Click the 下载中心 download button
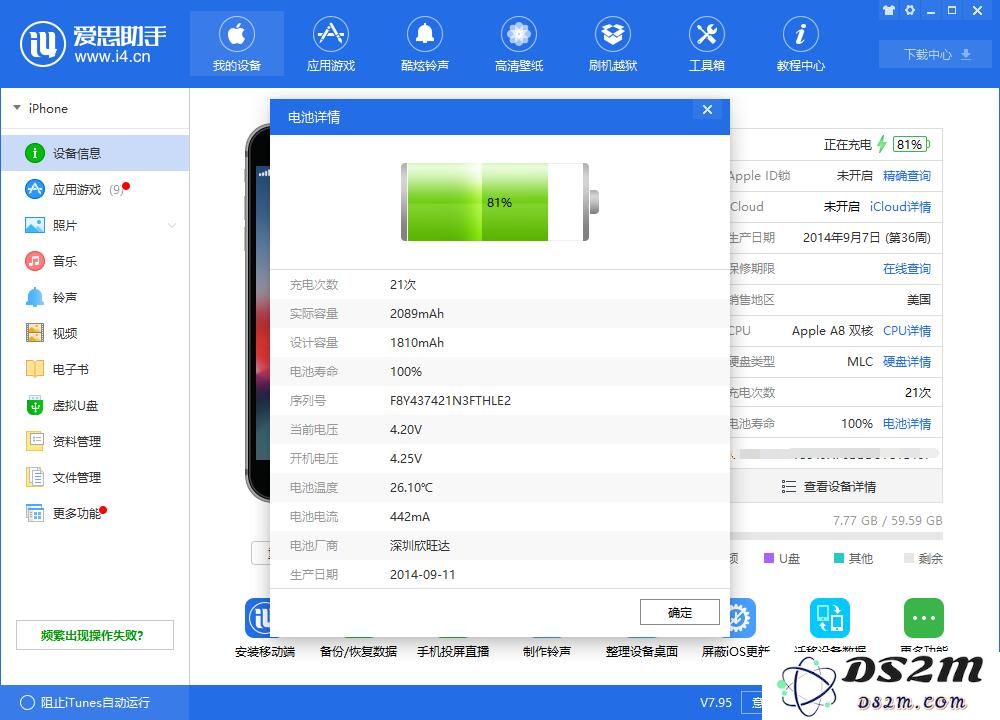This screenshot has height=720, width=1000. [936, 54]
